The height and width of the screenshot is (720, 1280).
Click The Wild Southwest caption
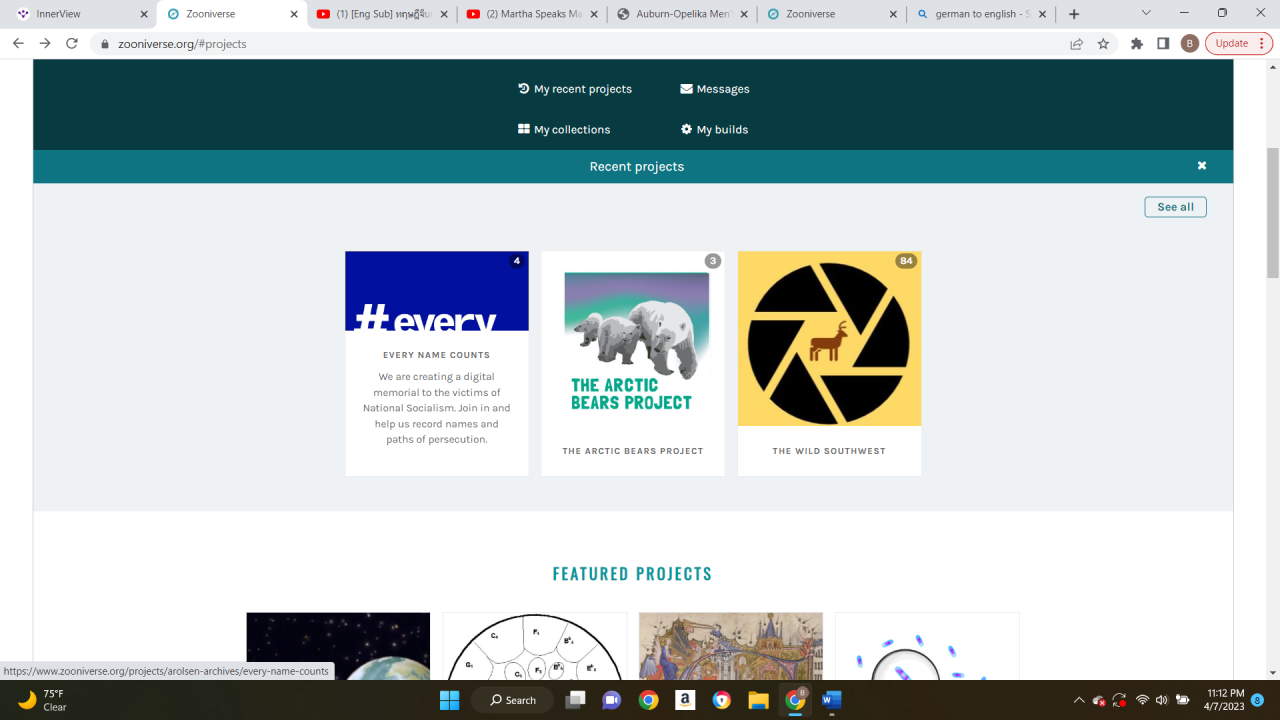click(829, 451)
